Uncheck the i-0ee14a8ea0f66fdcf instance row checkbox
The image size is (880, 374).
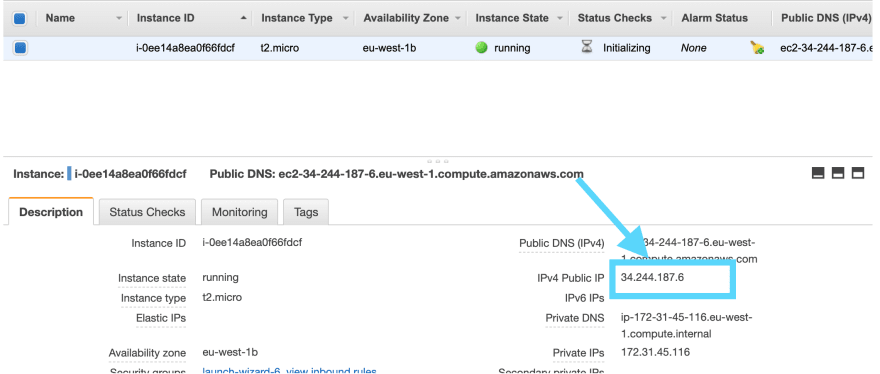pos(20,48)
